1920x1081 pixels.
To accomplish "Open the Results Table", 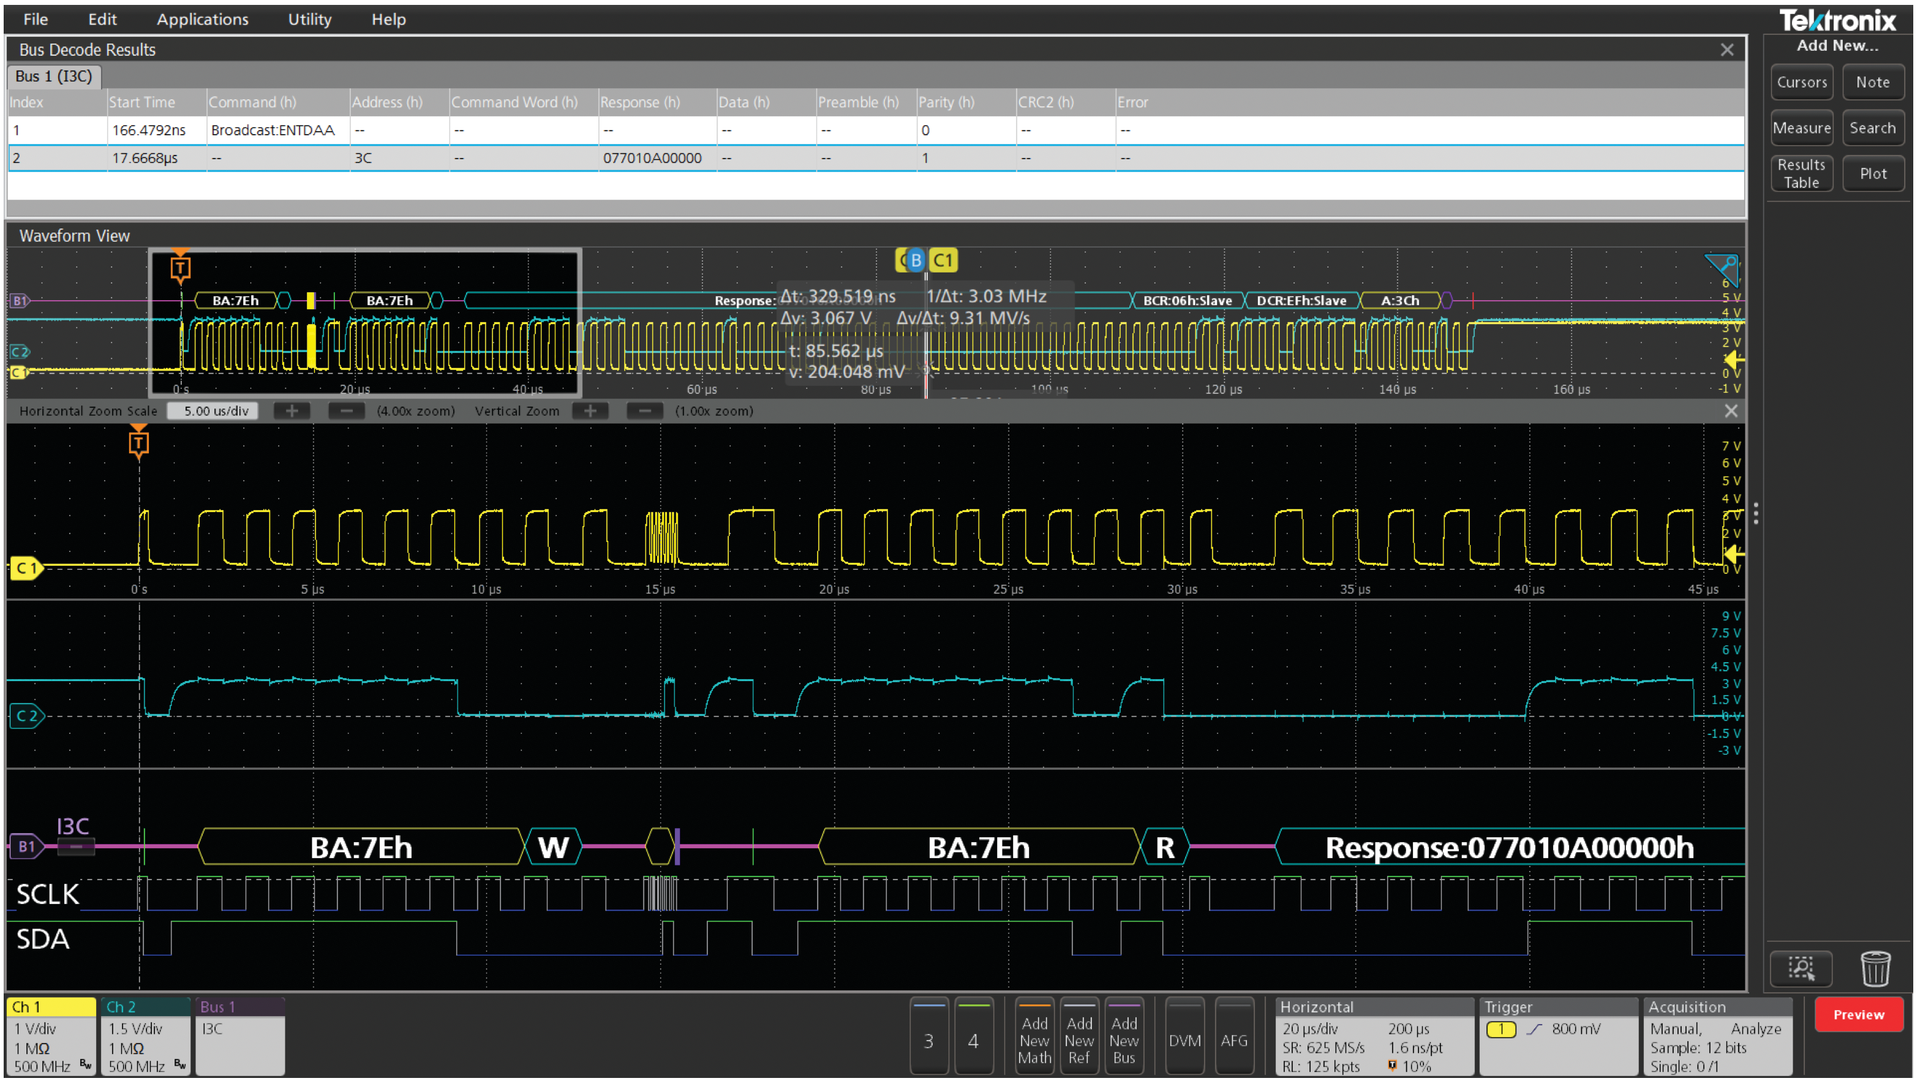I will (1801, 172).
